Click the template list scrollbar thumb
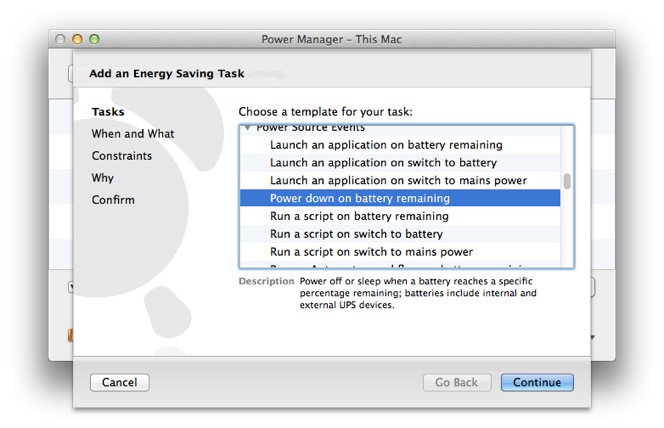 (x=567, y=181)
